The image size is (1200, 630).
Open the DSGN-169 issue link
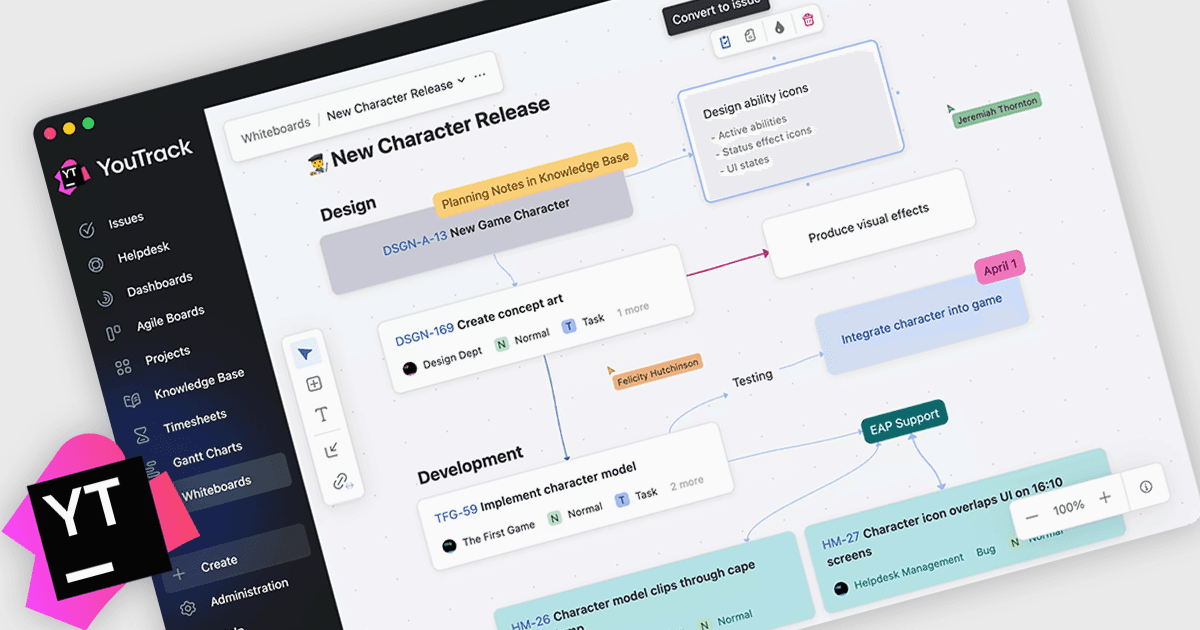(x=424, y=335)
